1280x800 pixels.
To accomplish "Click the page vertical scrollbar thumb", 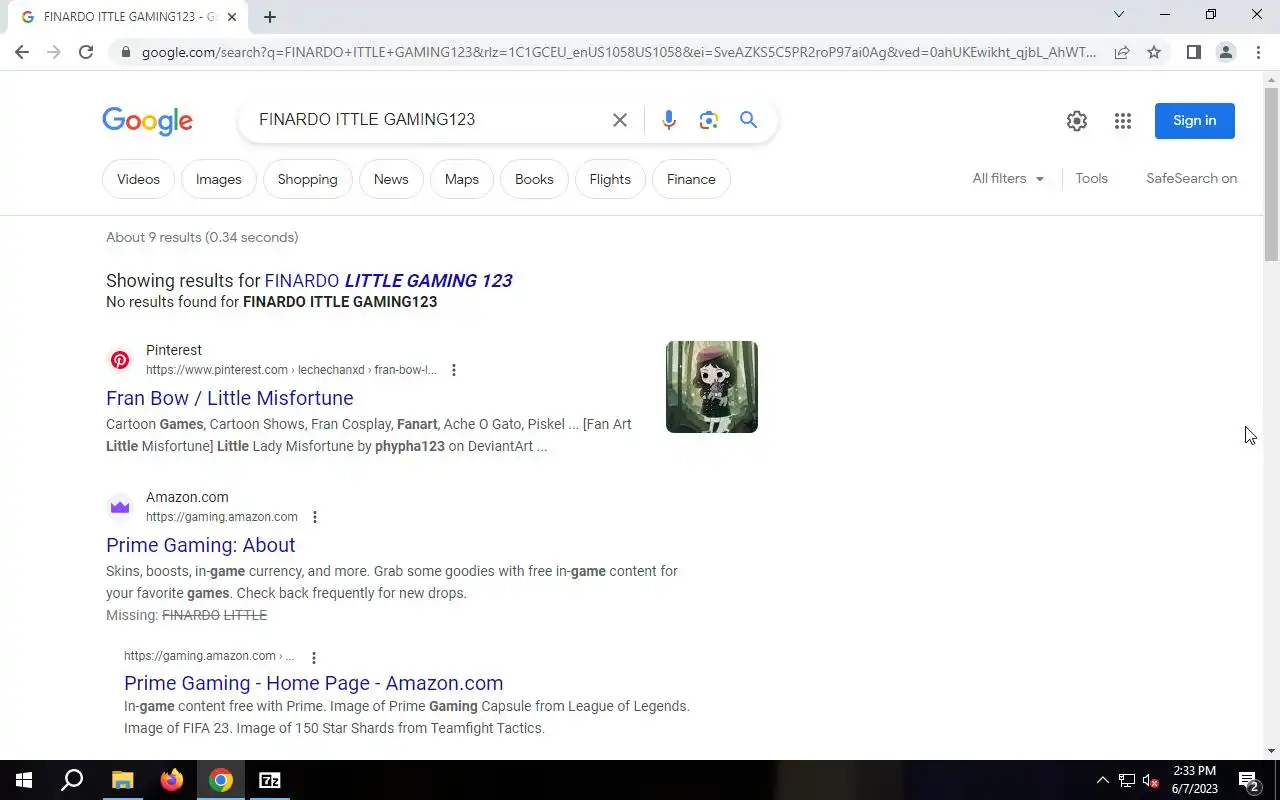I will click(x=1271, y=174).
